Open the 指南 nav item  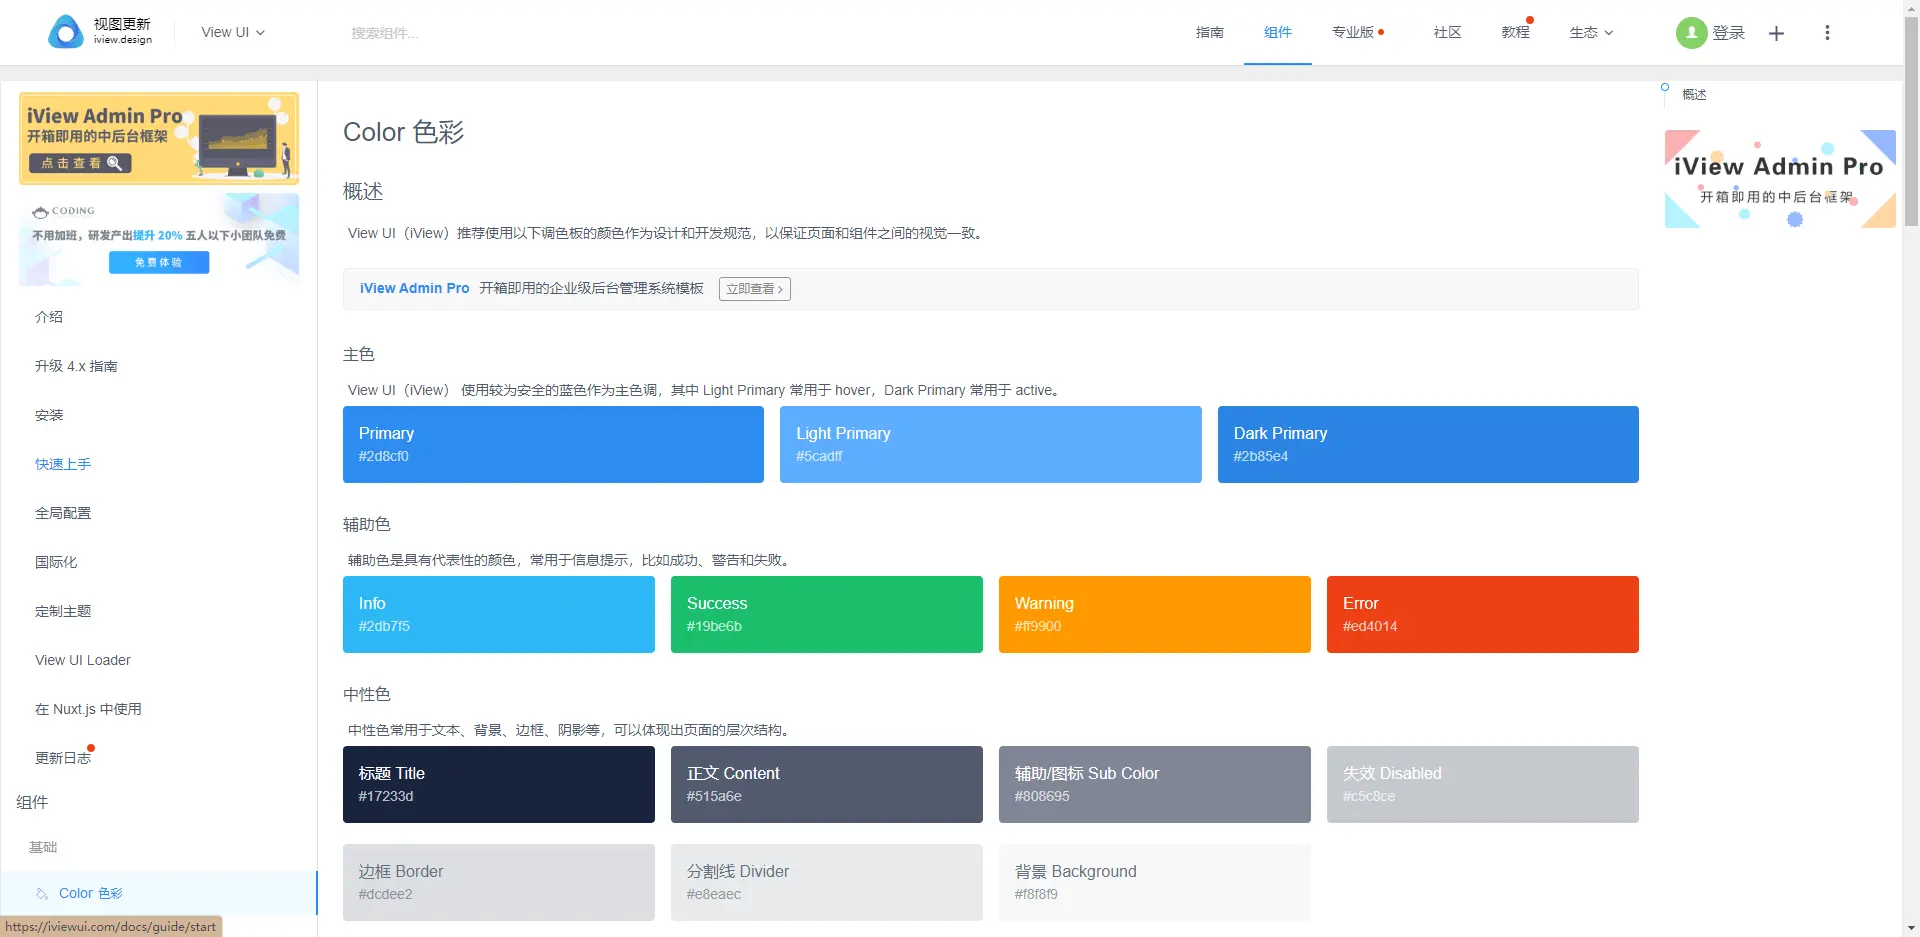tap(1210, 32)
